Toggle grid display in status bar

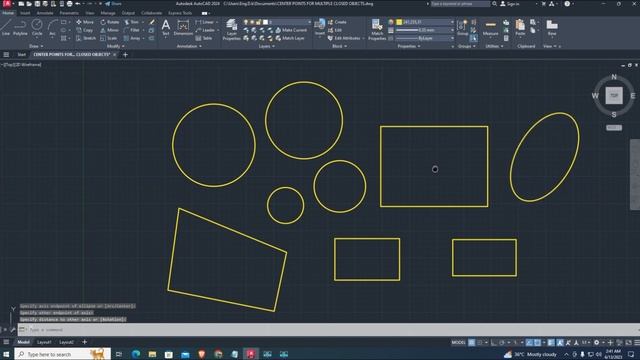click(471, 342)
